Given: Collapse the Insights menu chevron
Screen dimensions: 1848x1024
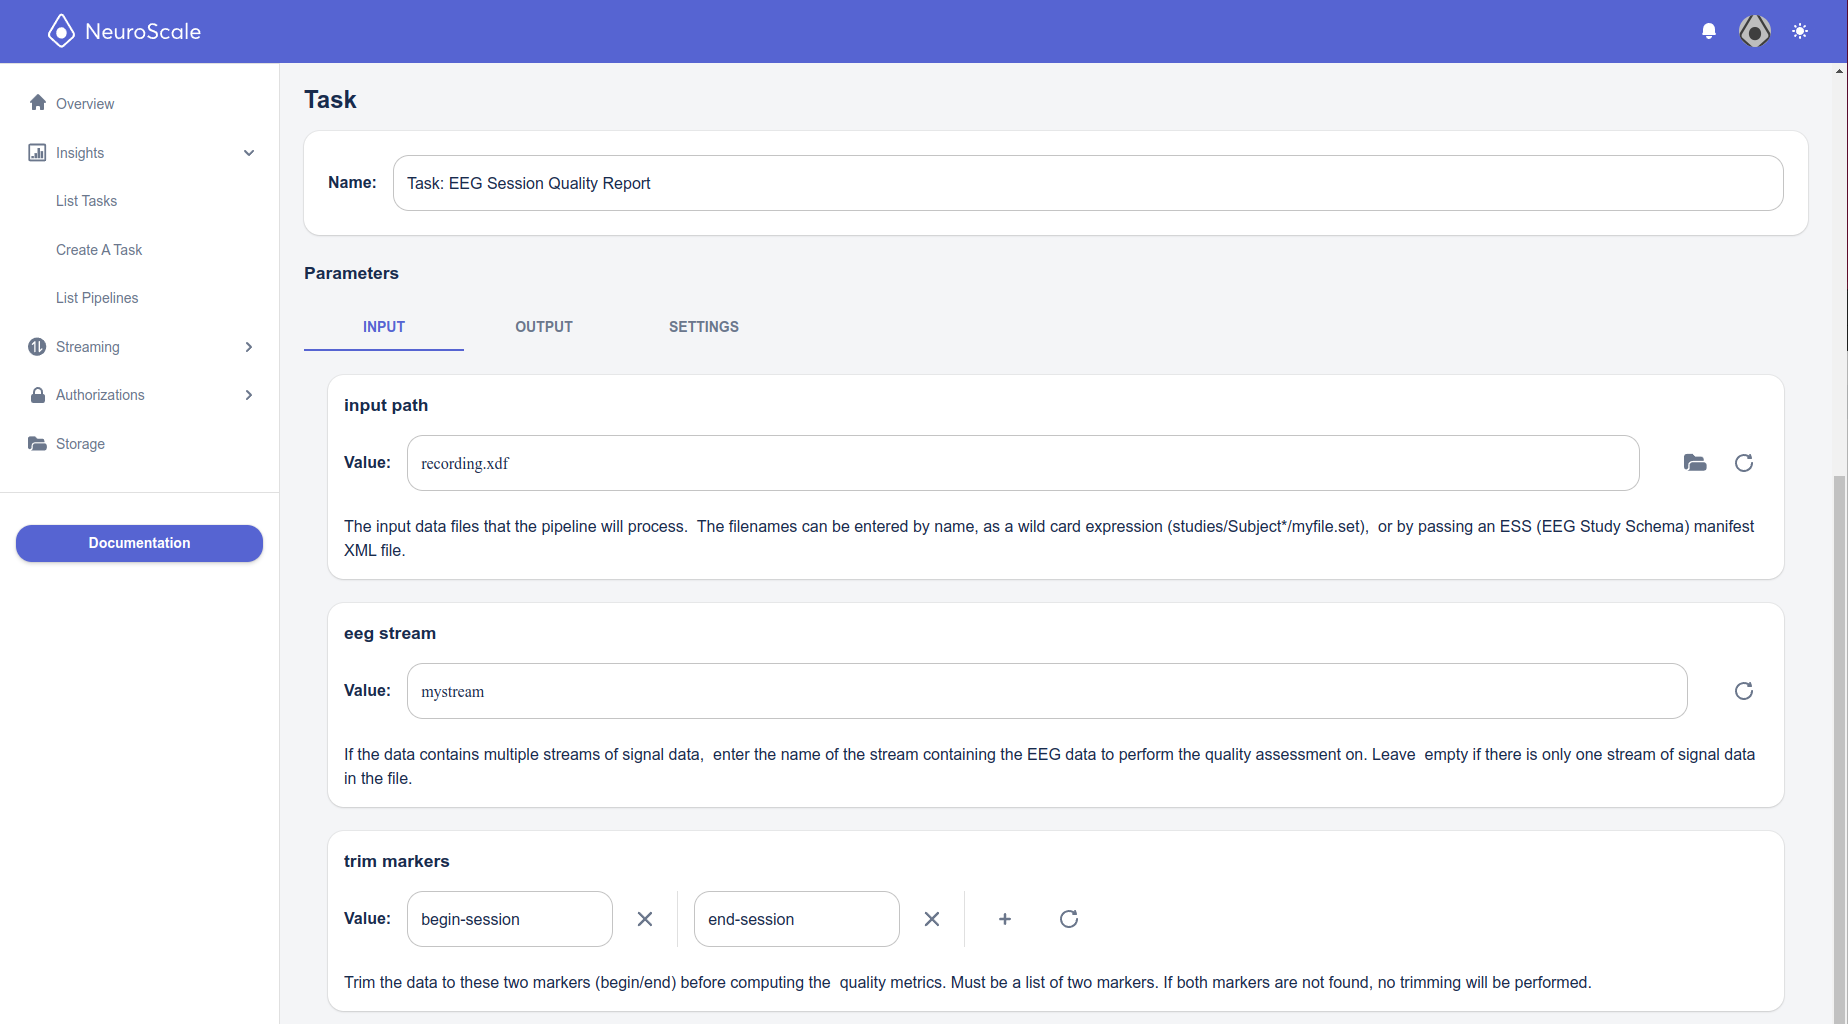Looking at the screenshot, I should click(x=249, y=152).
